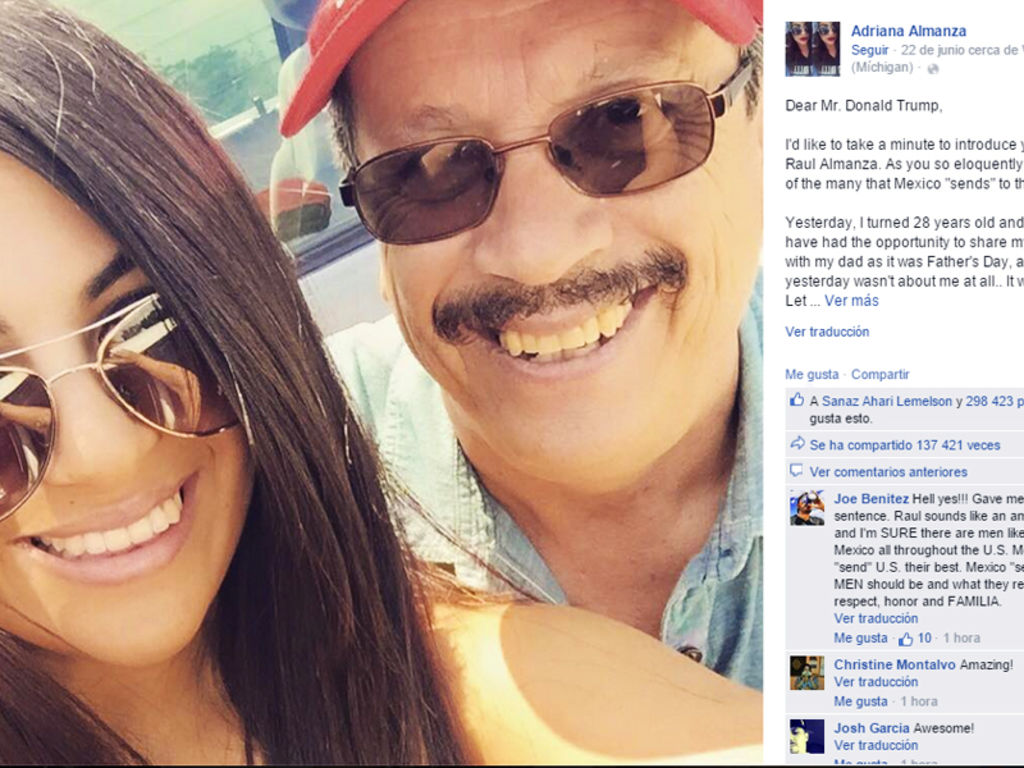Click the share arrow icon
The width and height of the screenshot is (1024, 768).
pos(797,444)
